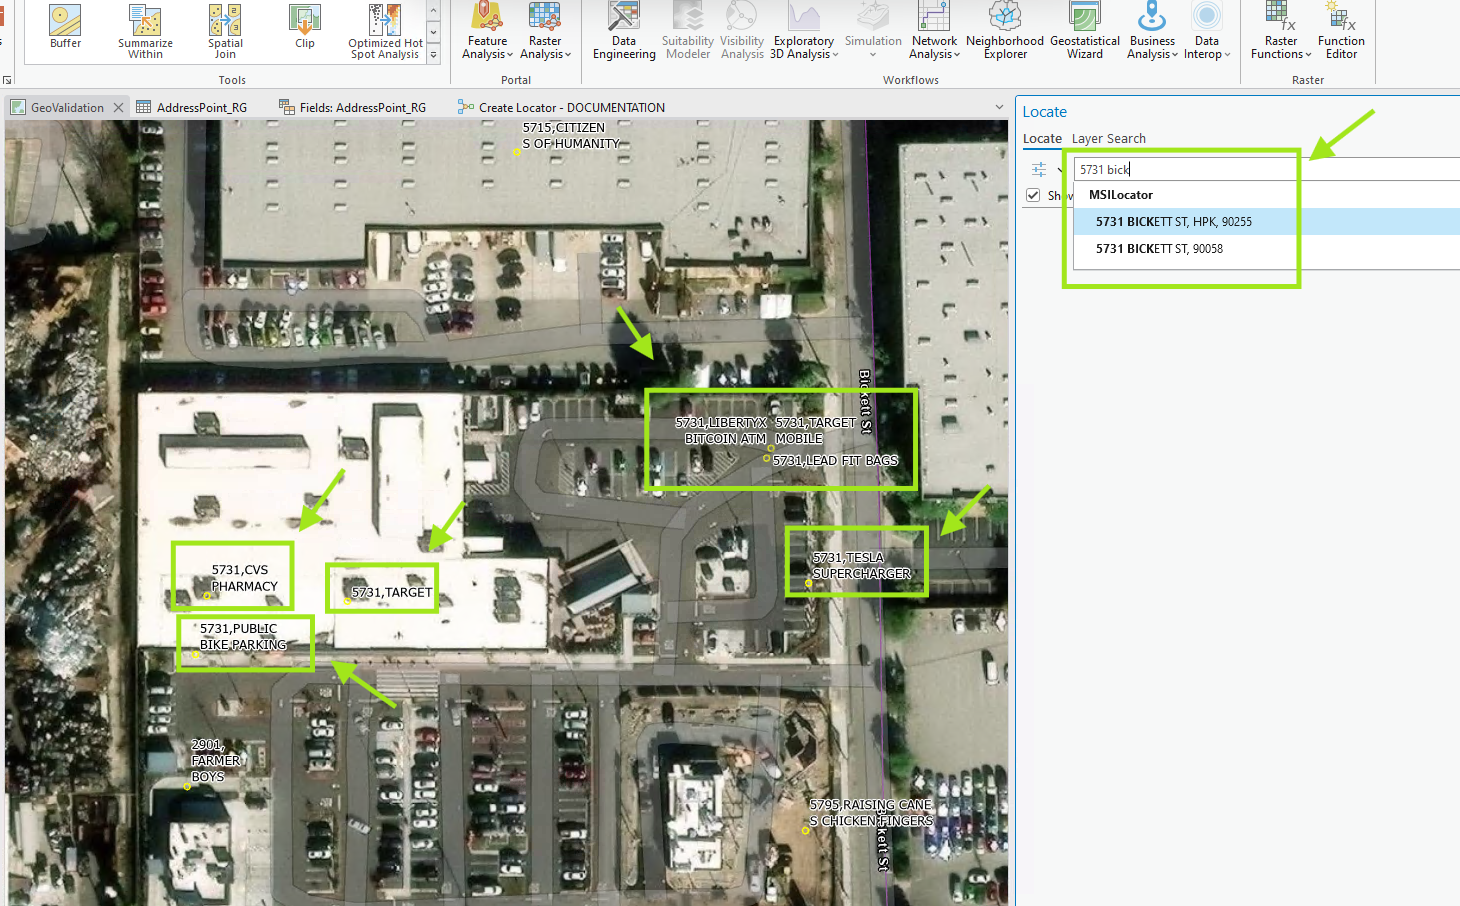Open Optimized Hot Spot Analysis
This screenshot has height=906, width=1460.
tap(385, 31)
